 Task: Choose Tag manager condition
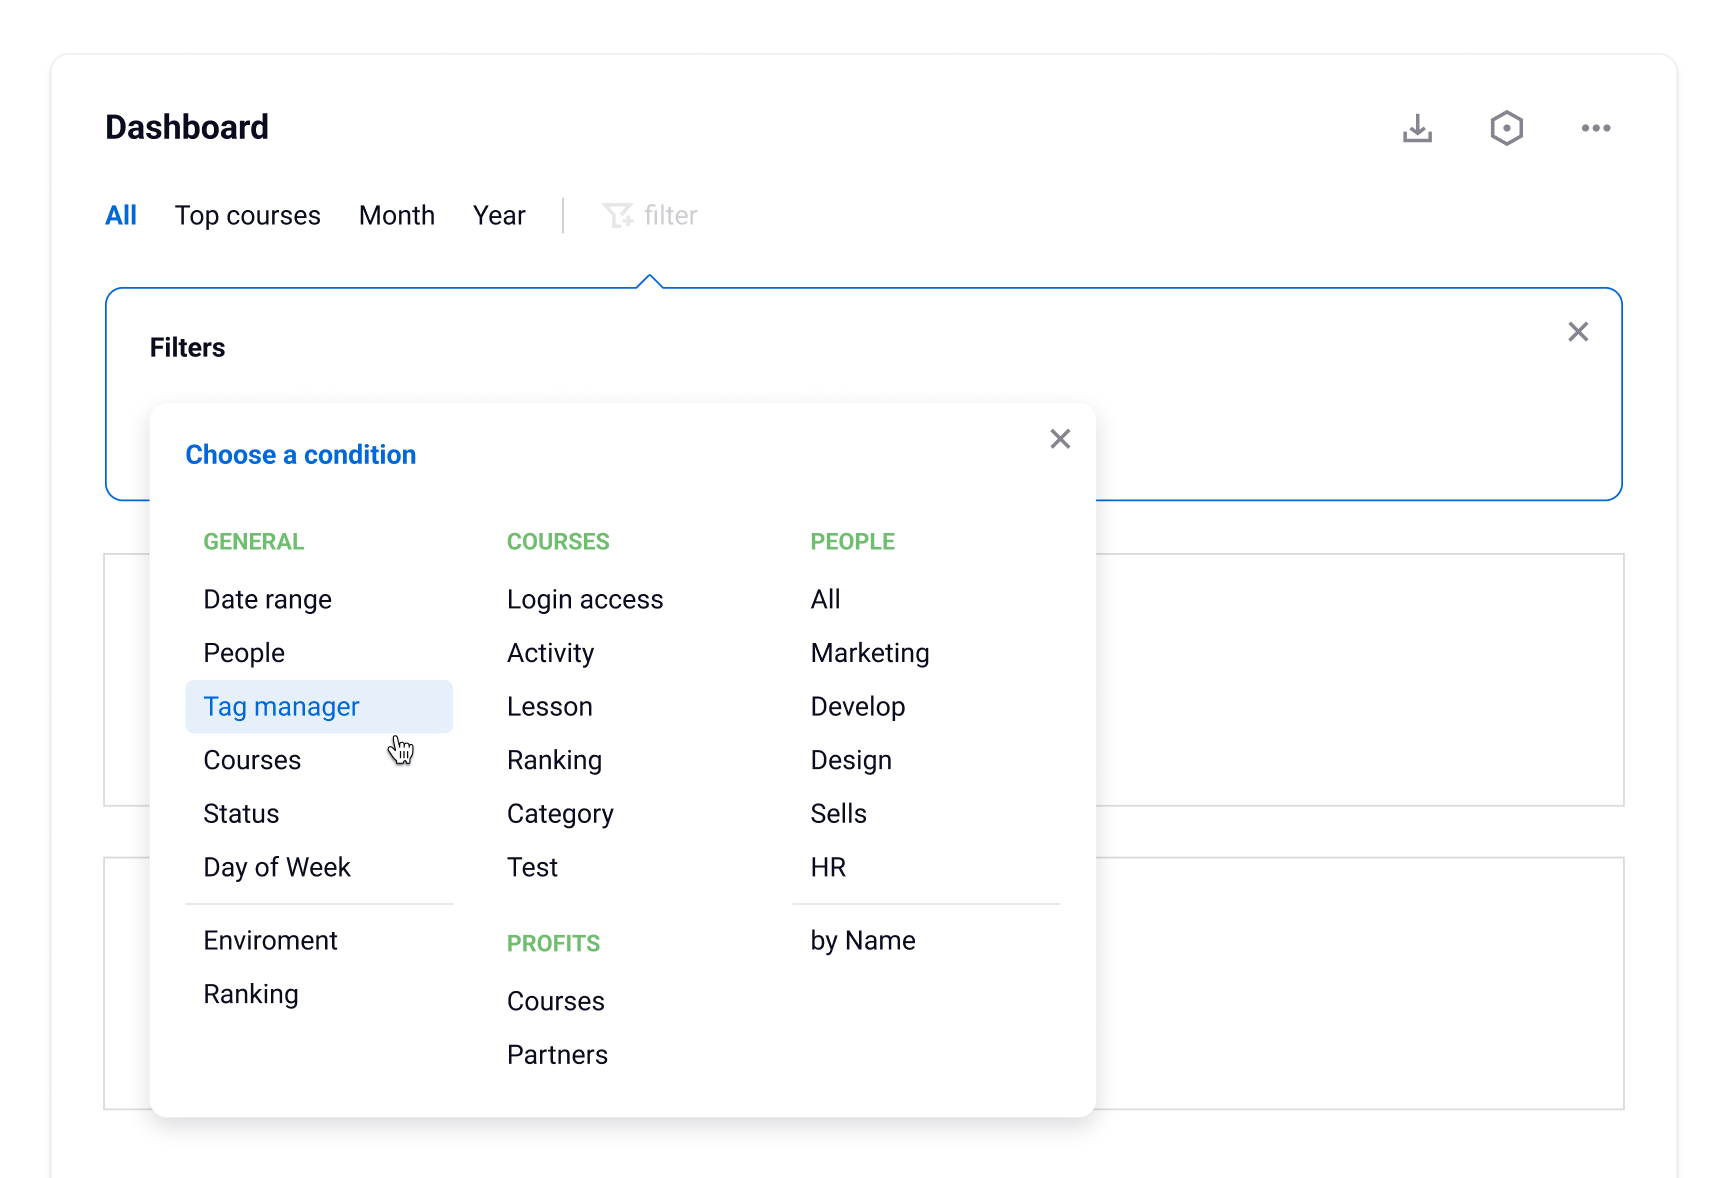click(281, 707)
